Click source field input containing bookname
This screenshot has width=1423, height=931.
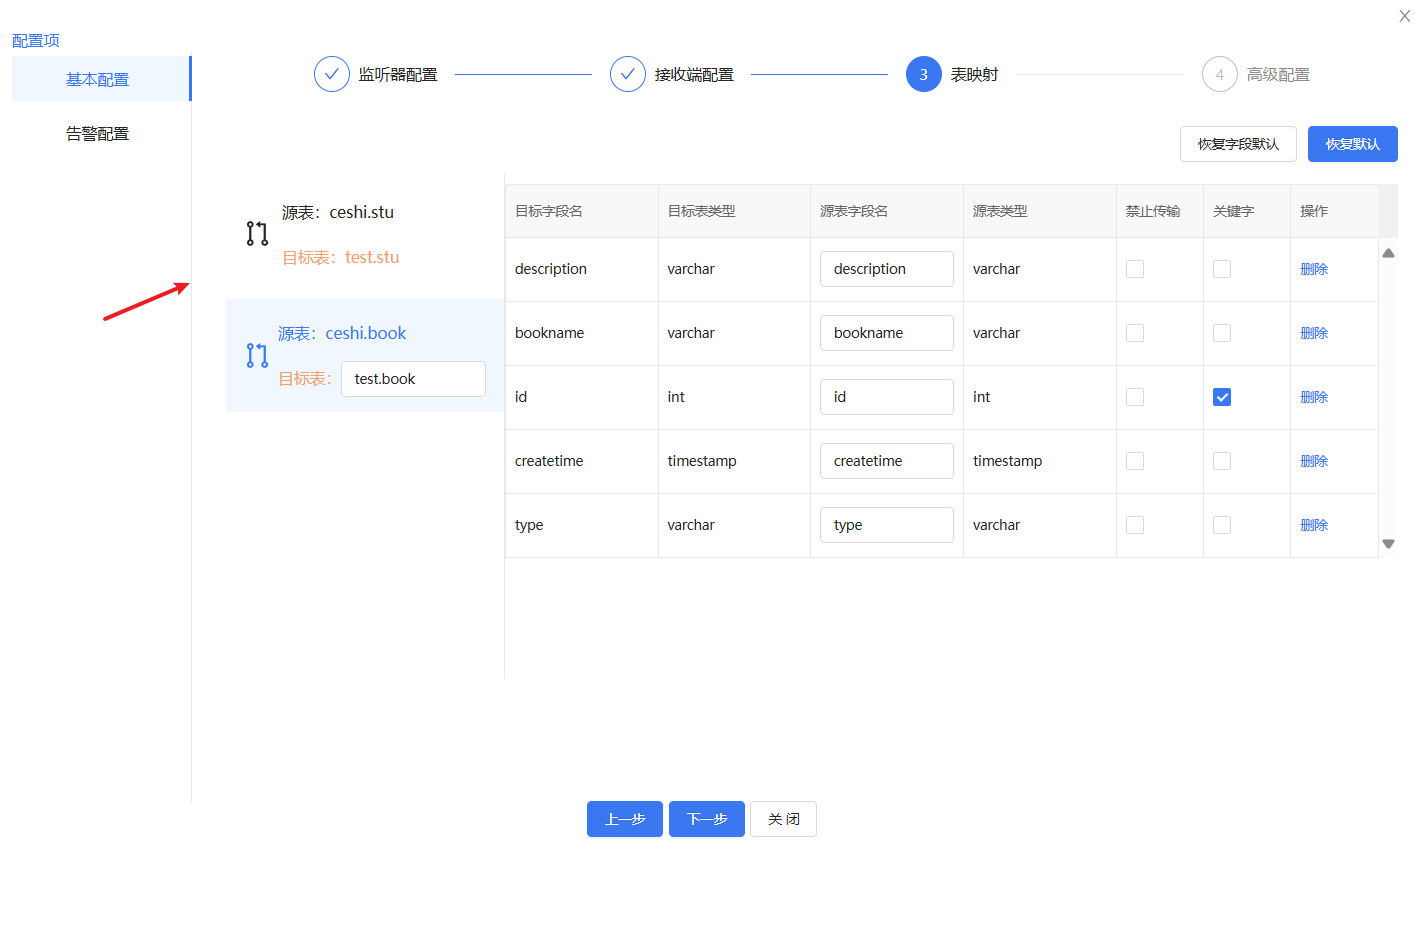(x=887, y=333)
